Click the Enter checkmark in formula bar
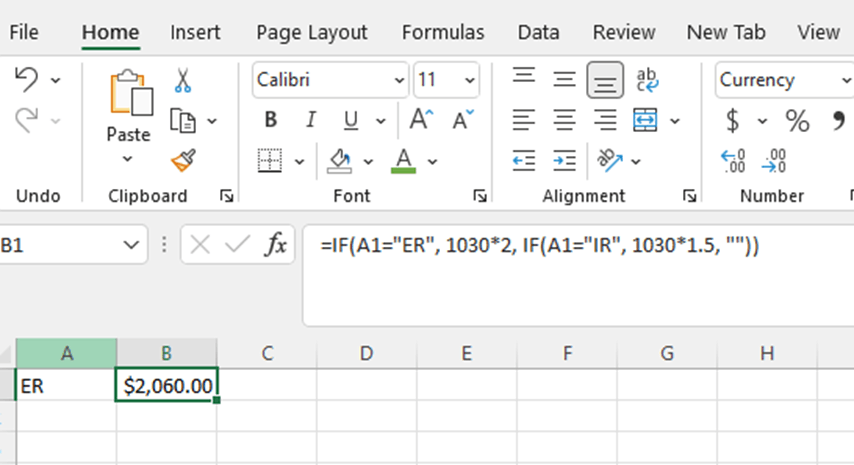 tap(237, 245)
